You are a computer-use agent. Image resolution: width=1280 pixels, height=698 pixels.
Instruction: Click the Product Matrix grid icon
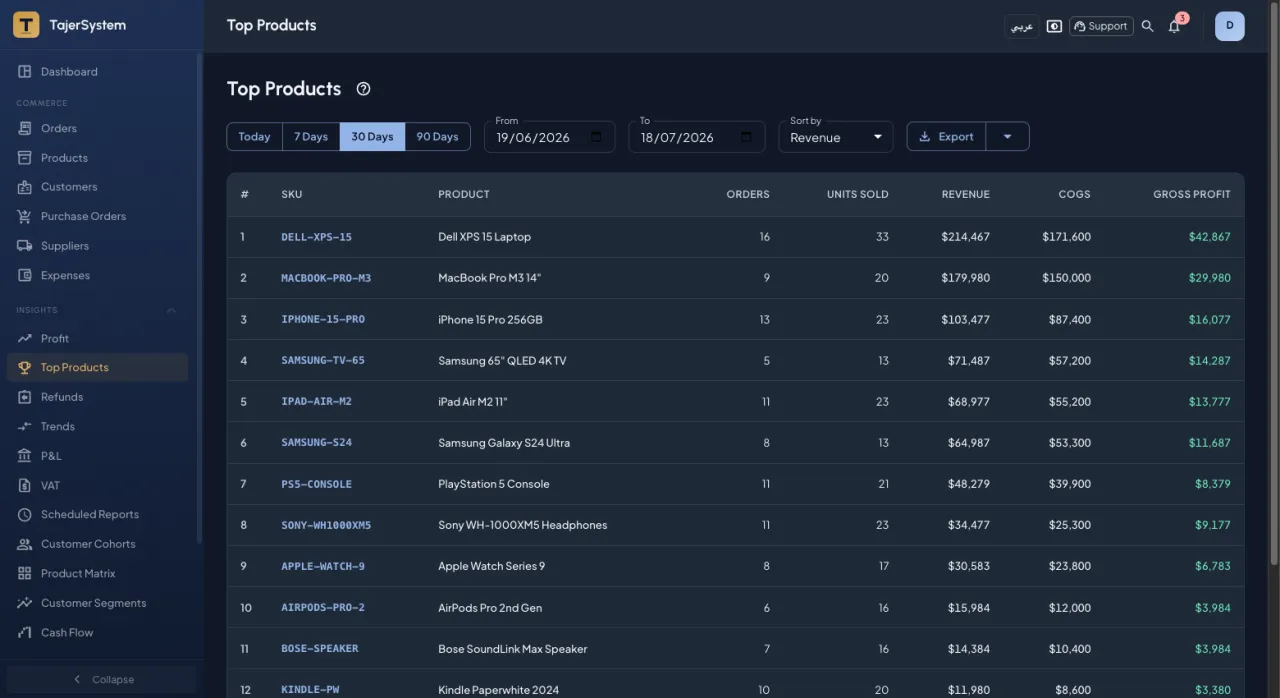pyautogui.click(x=24, y=573)
